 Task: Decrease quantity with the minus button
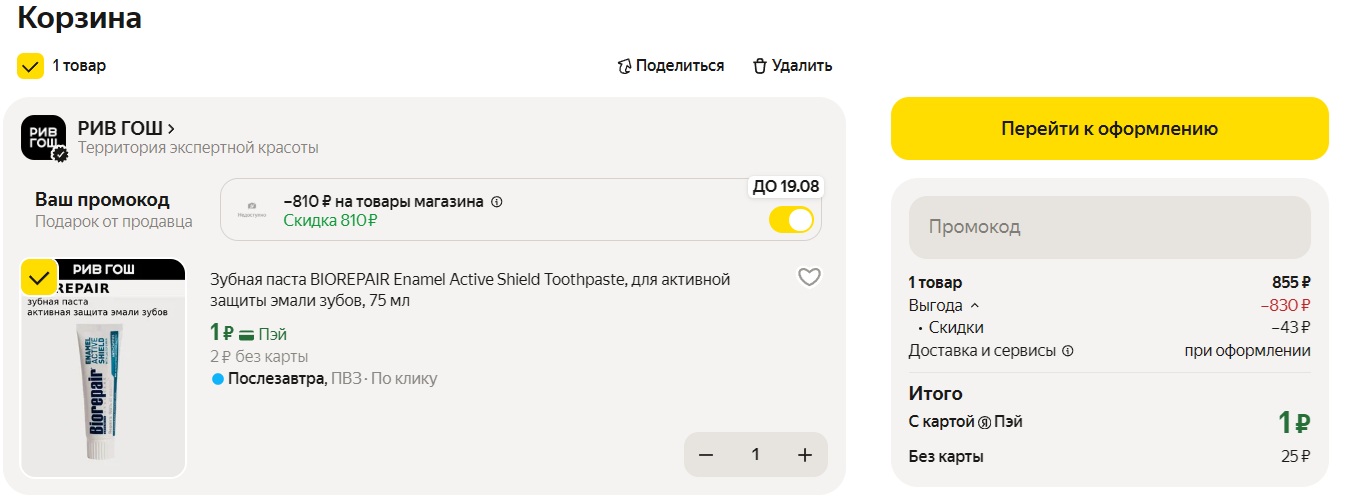(x=706, y=455)
